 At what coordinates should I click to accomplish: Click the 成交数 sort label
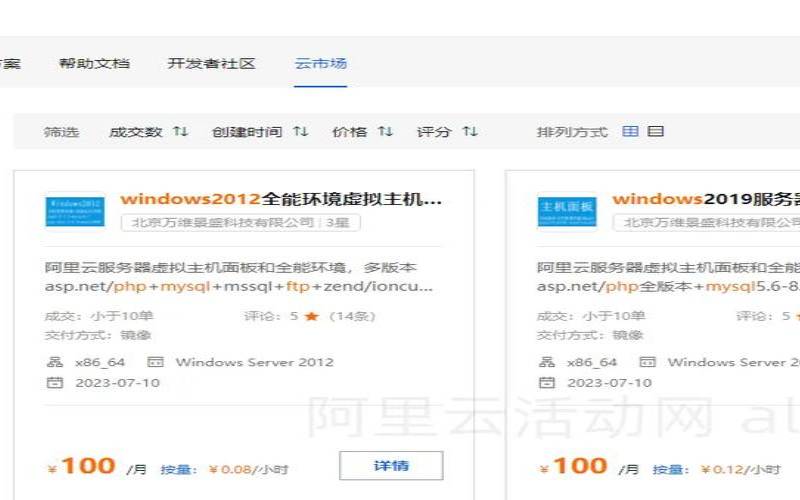point(135,132)
